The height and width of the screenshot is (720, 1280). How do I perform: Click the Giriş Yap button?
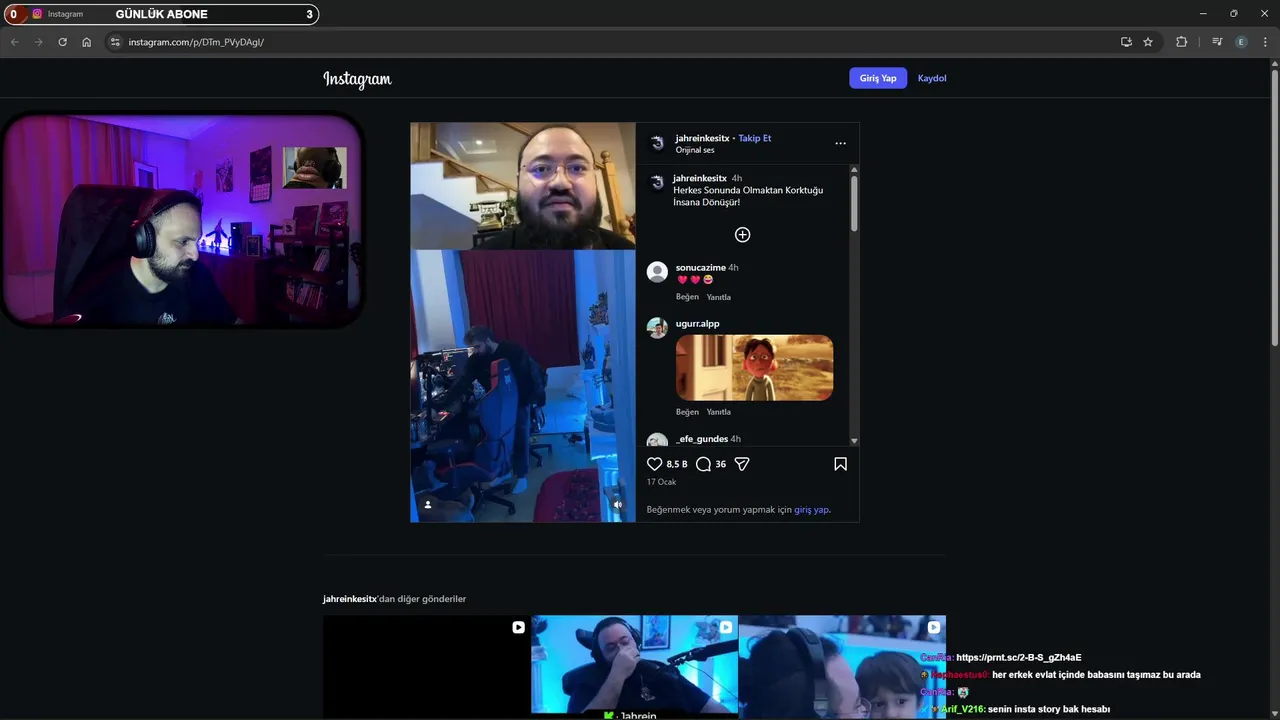pyautogui.click(x=878, y=78)
